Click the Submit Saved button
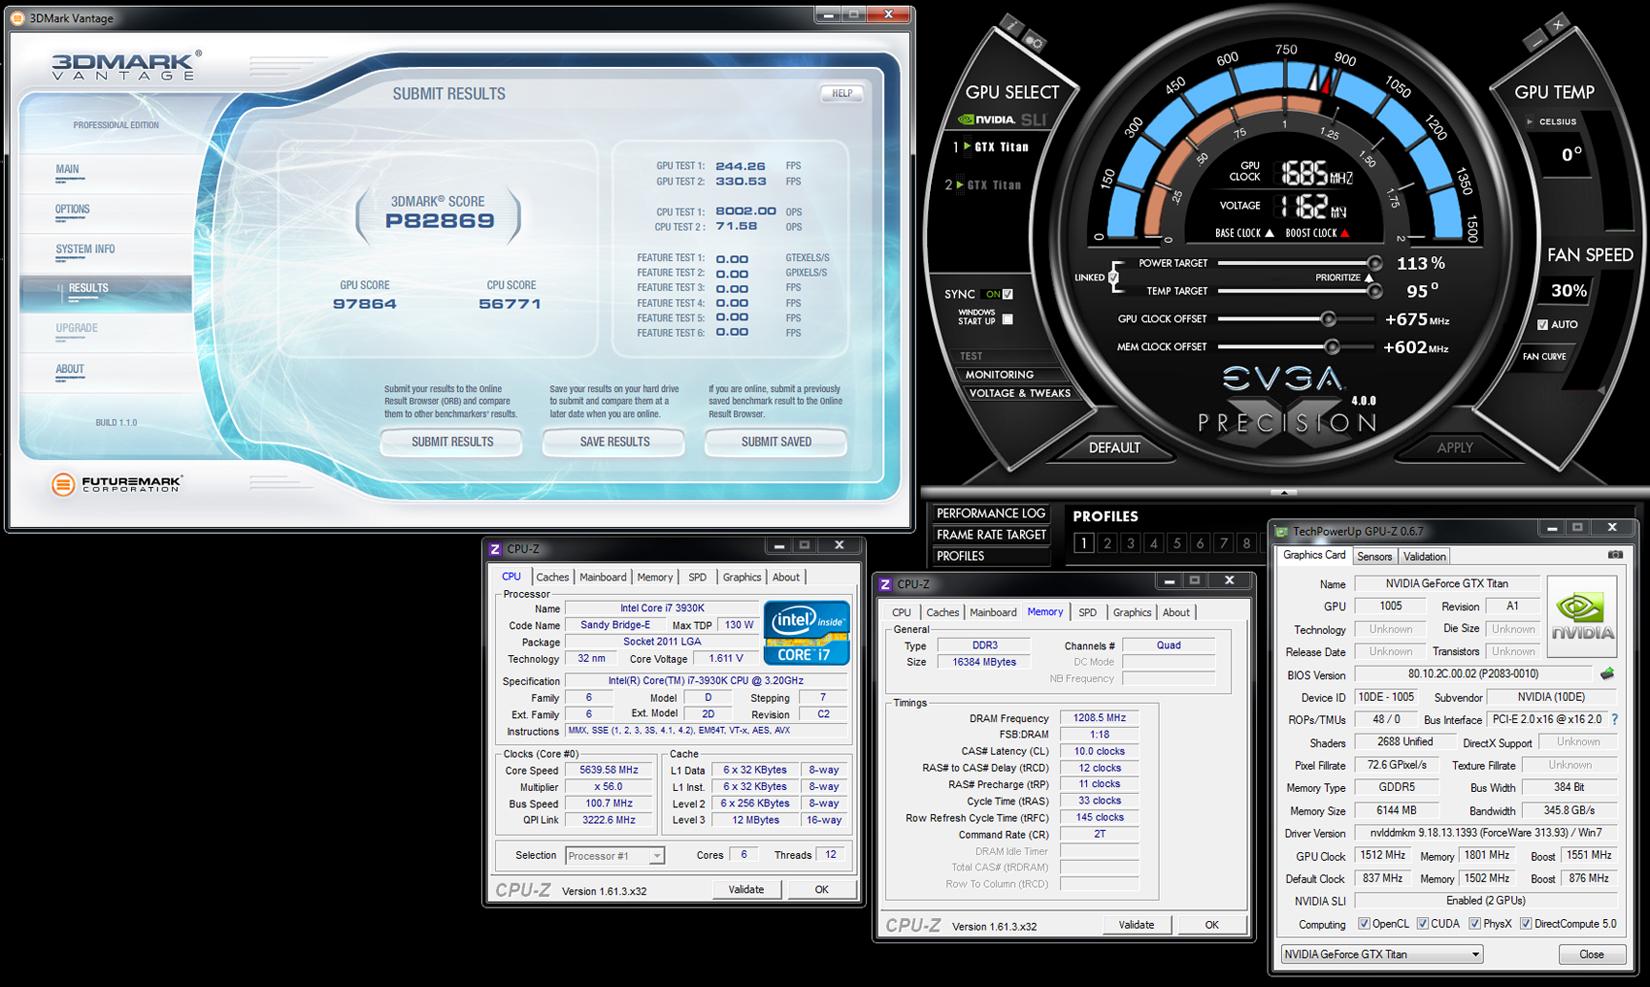Screen dimensions: 1650x987 (x=776, y=442)
